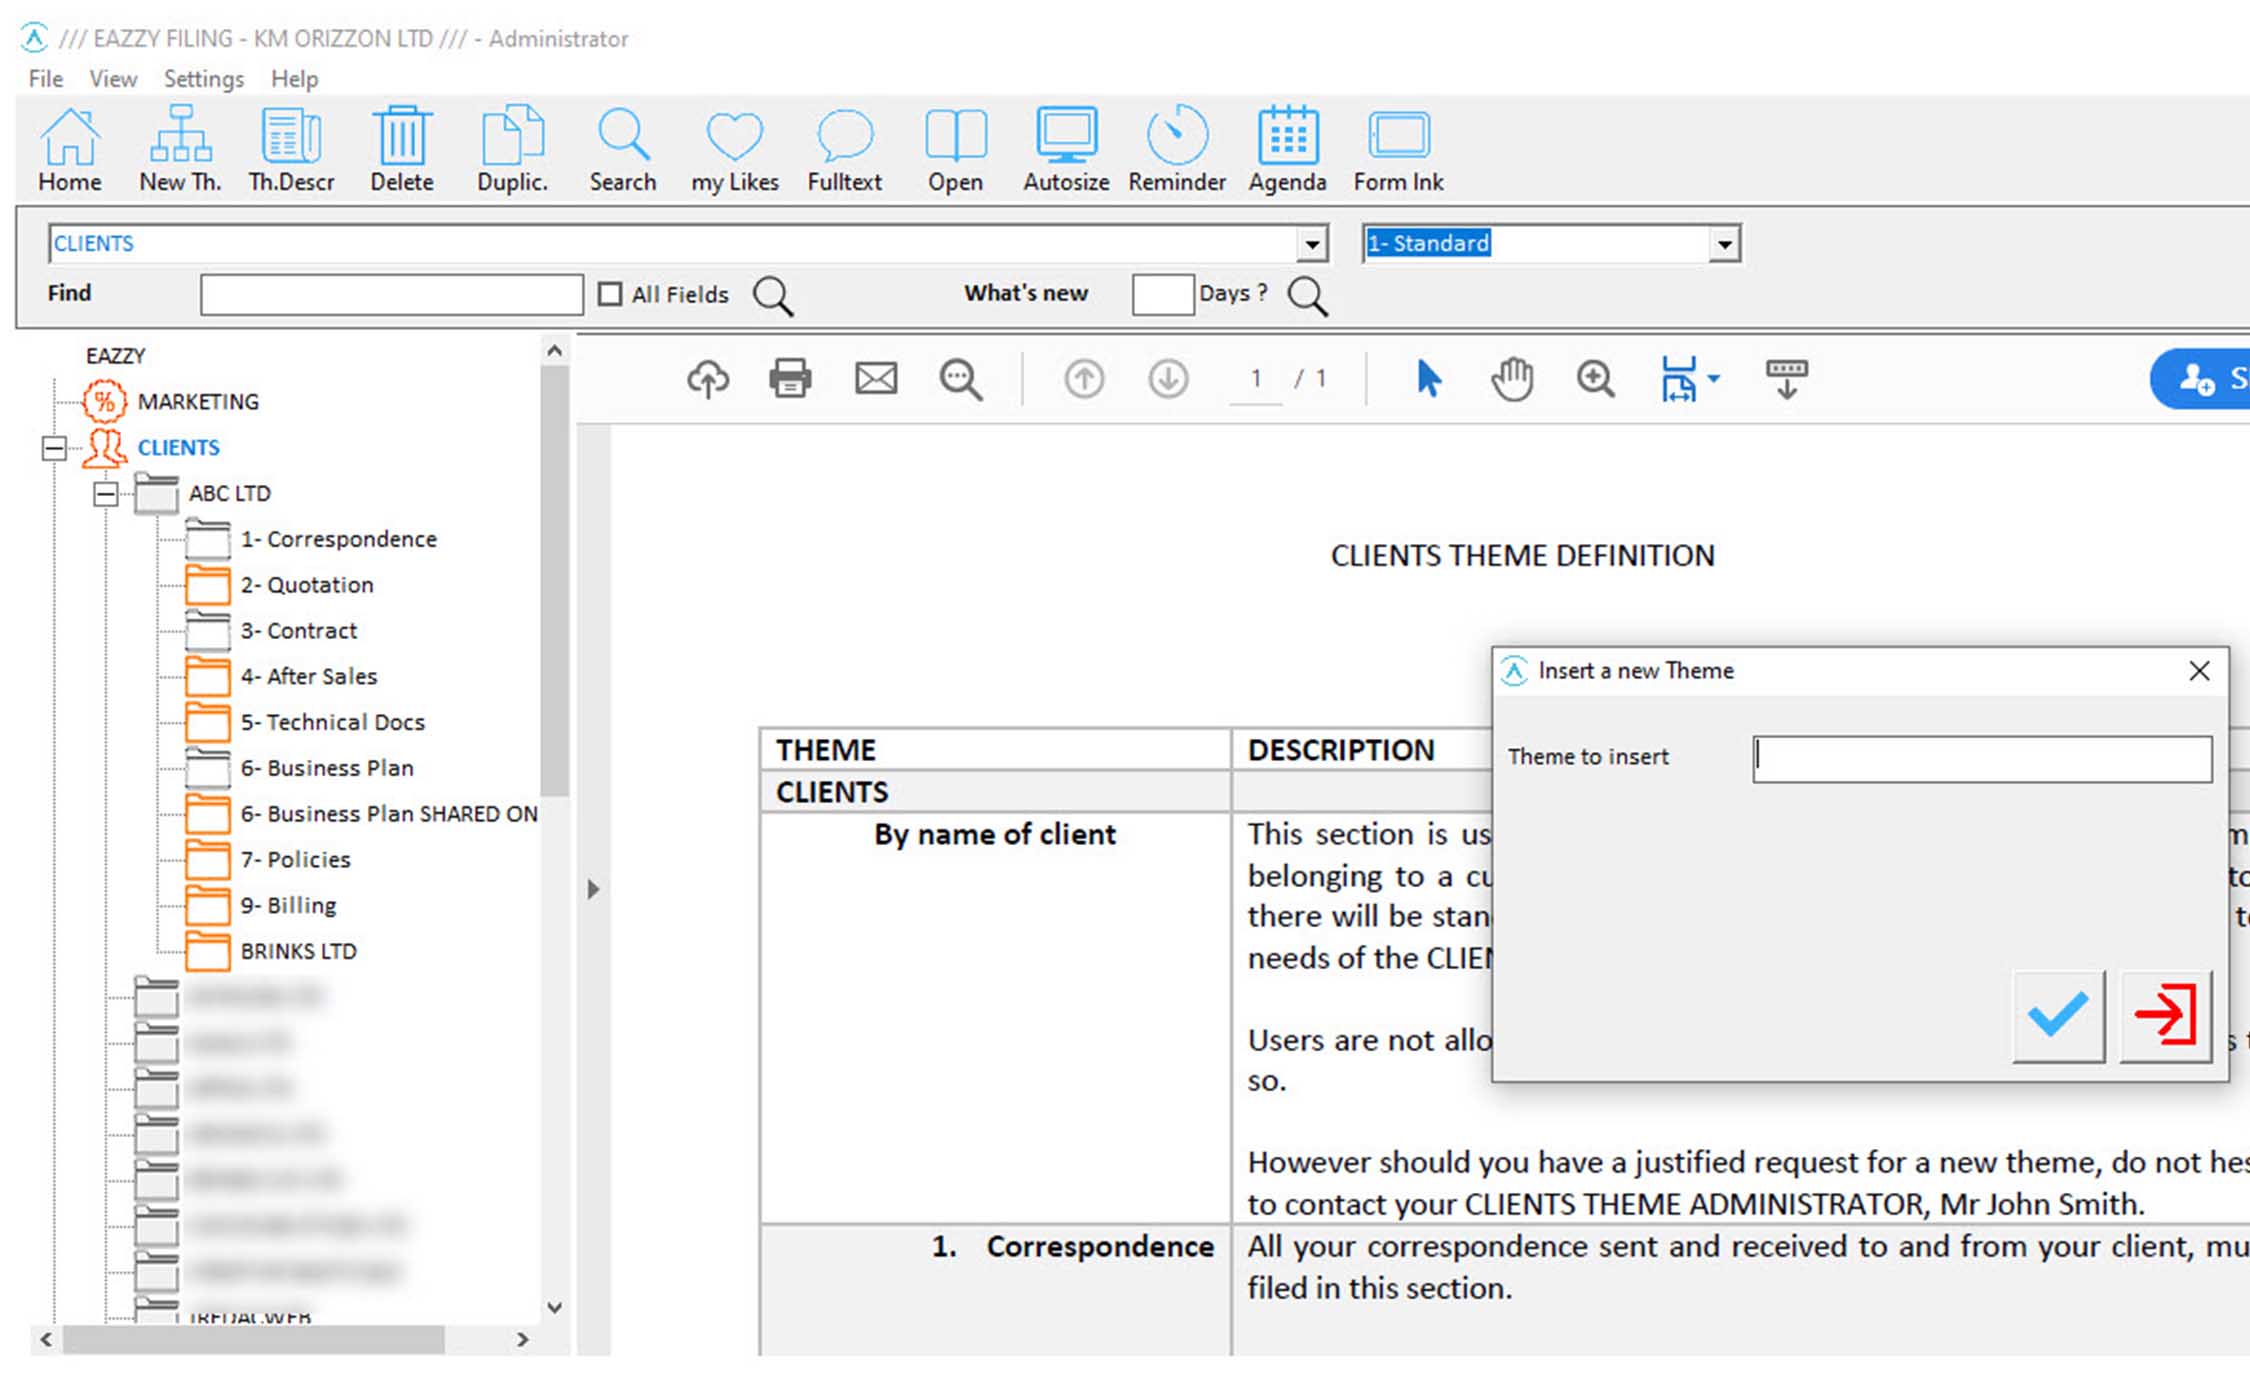Viewport: 2250px width, 1373px height.
Task: Open the Th.Descr theme description tool
Action: tap(291, 149)
